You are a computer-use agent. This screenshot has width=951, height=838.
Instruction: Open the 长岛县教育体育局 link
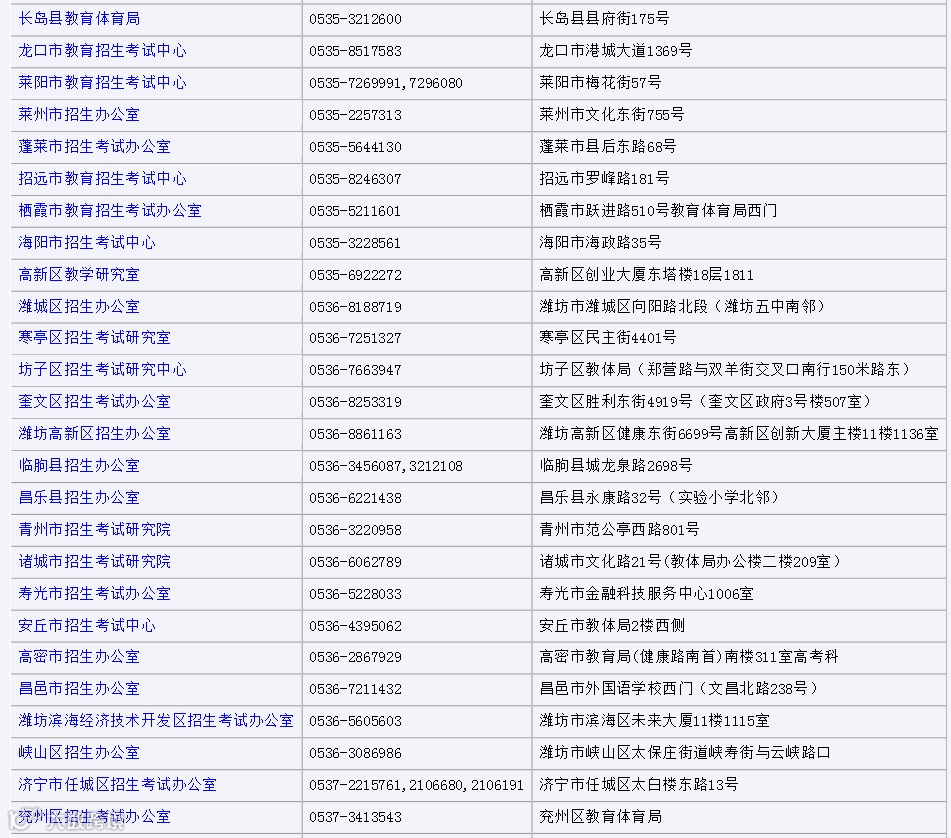79,19
